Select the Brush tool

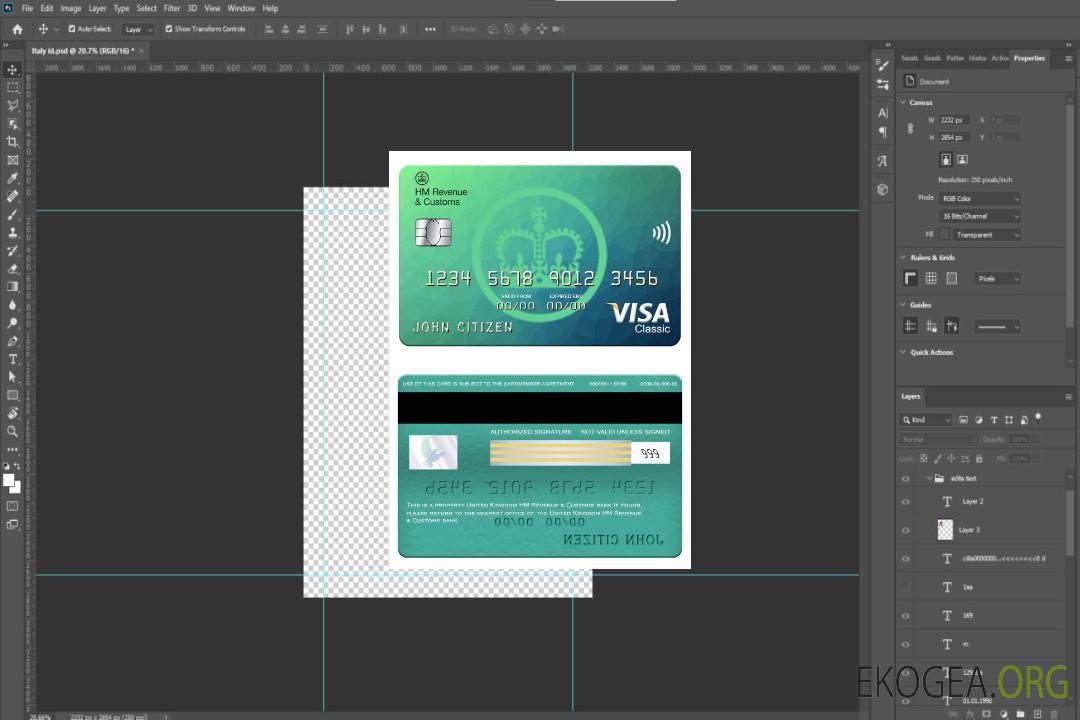[x=12, y=214]
